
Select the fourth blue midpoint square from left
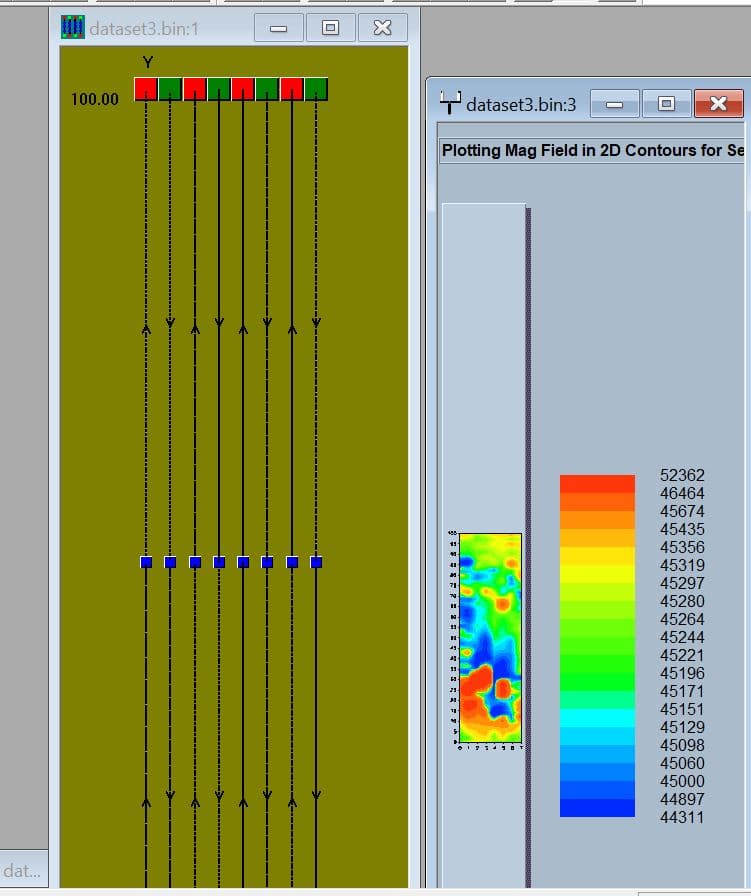219,562
